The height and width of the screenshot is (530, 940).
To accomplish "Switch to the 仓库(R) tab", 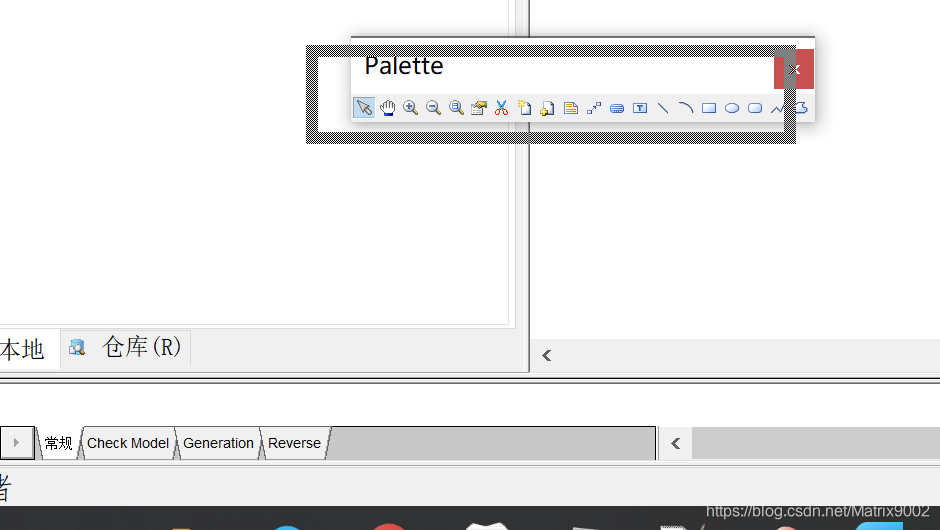I will [x=141, y=347].
